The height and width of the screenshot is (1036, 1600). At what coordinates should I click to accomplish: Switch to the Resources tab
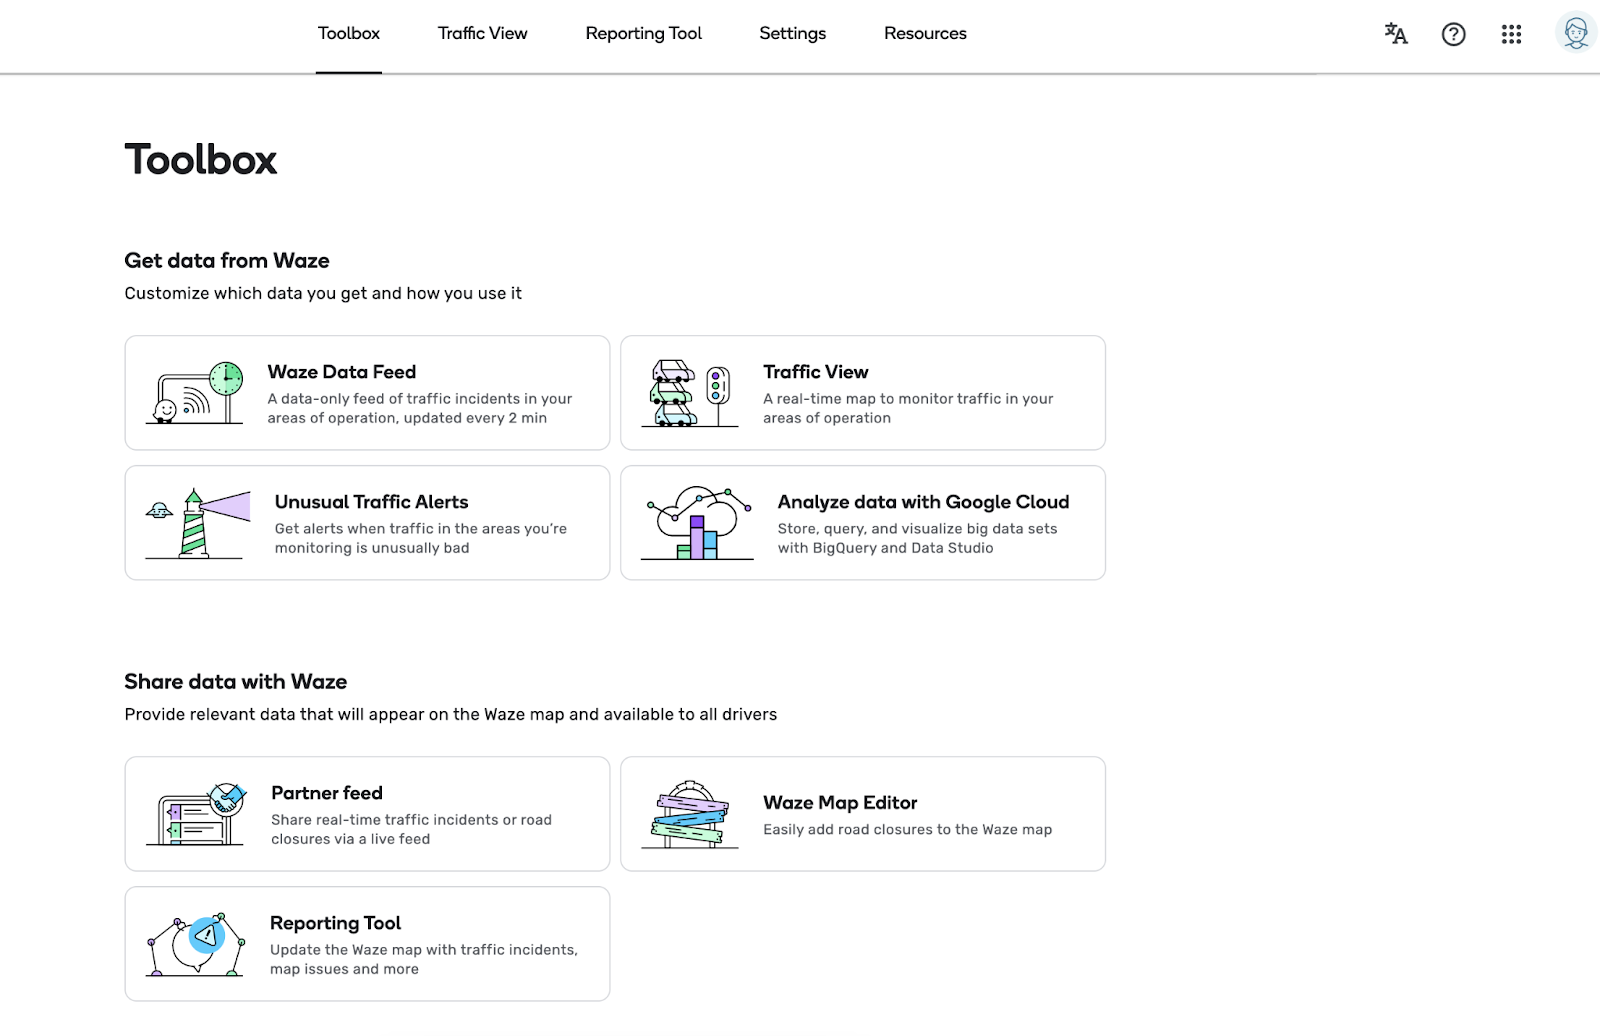[924, 33]
